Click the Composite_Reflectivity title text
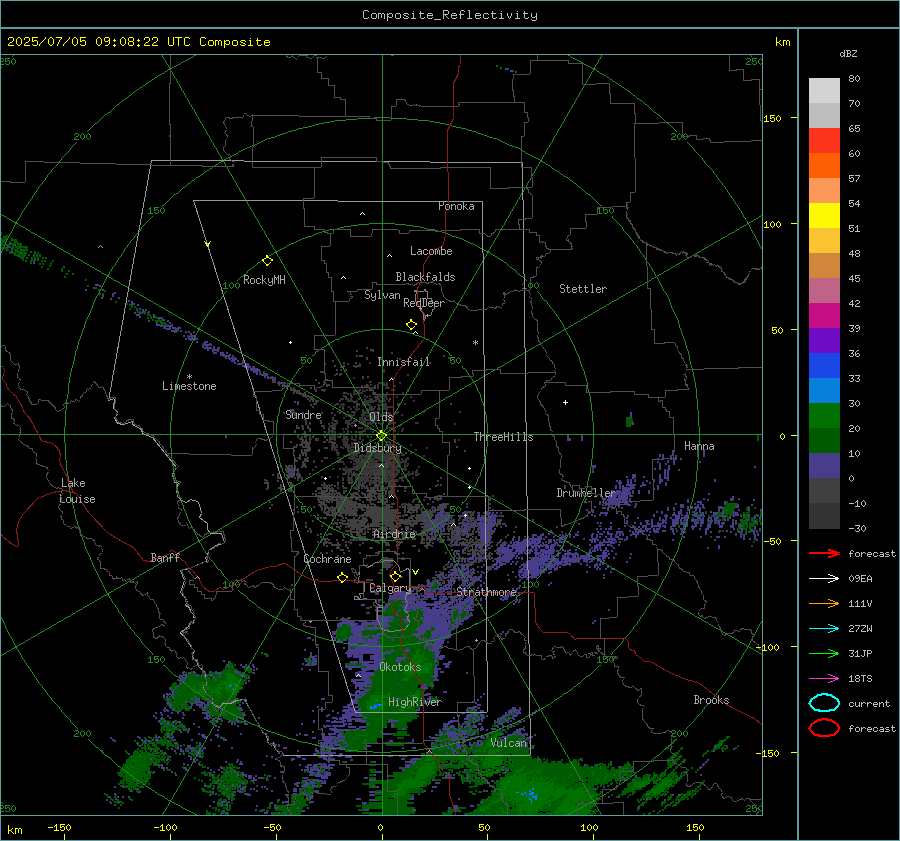 pyautogui.click(x=449, y=15)
